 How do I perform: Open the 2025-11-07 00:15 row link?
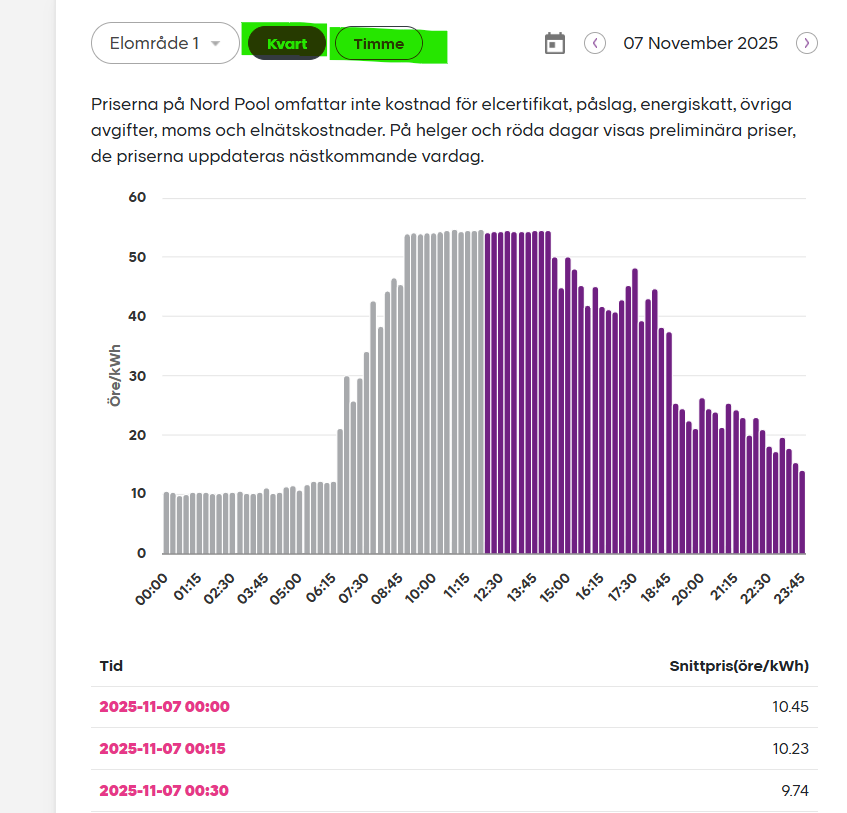pyautogui.click(x=164, y=748)
